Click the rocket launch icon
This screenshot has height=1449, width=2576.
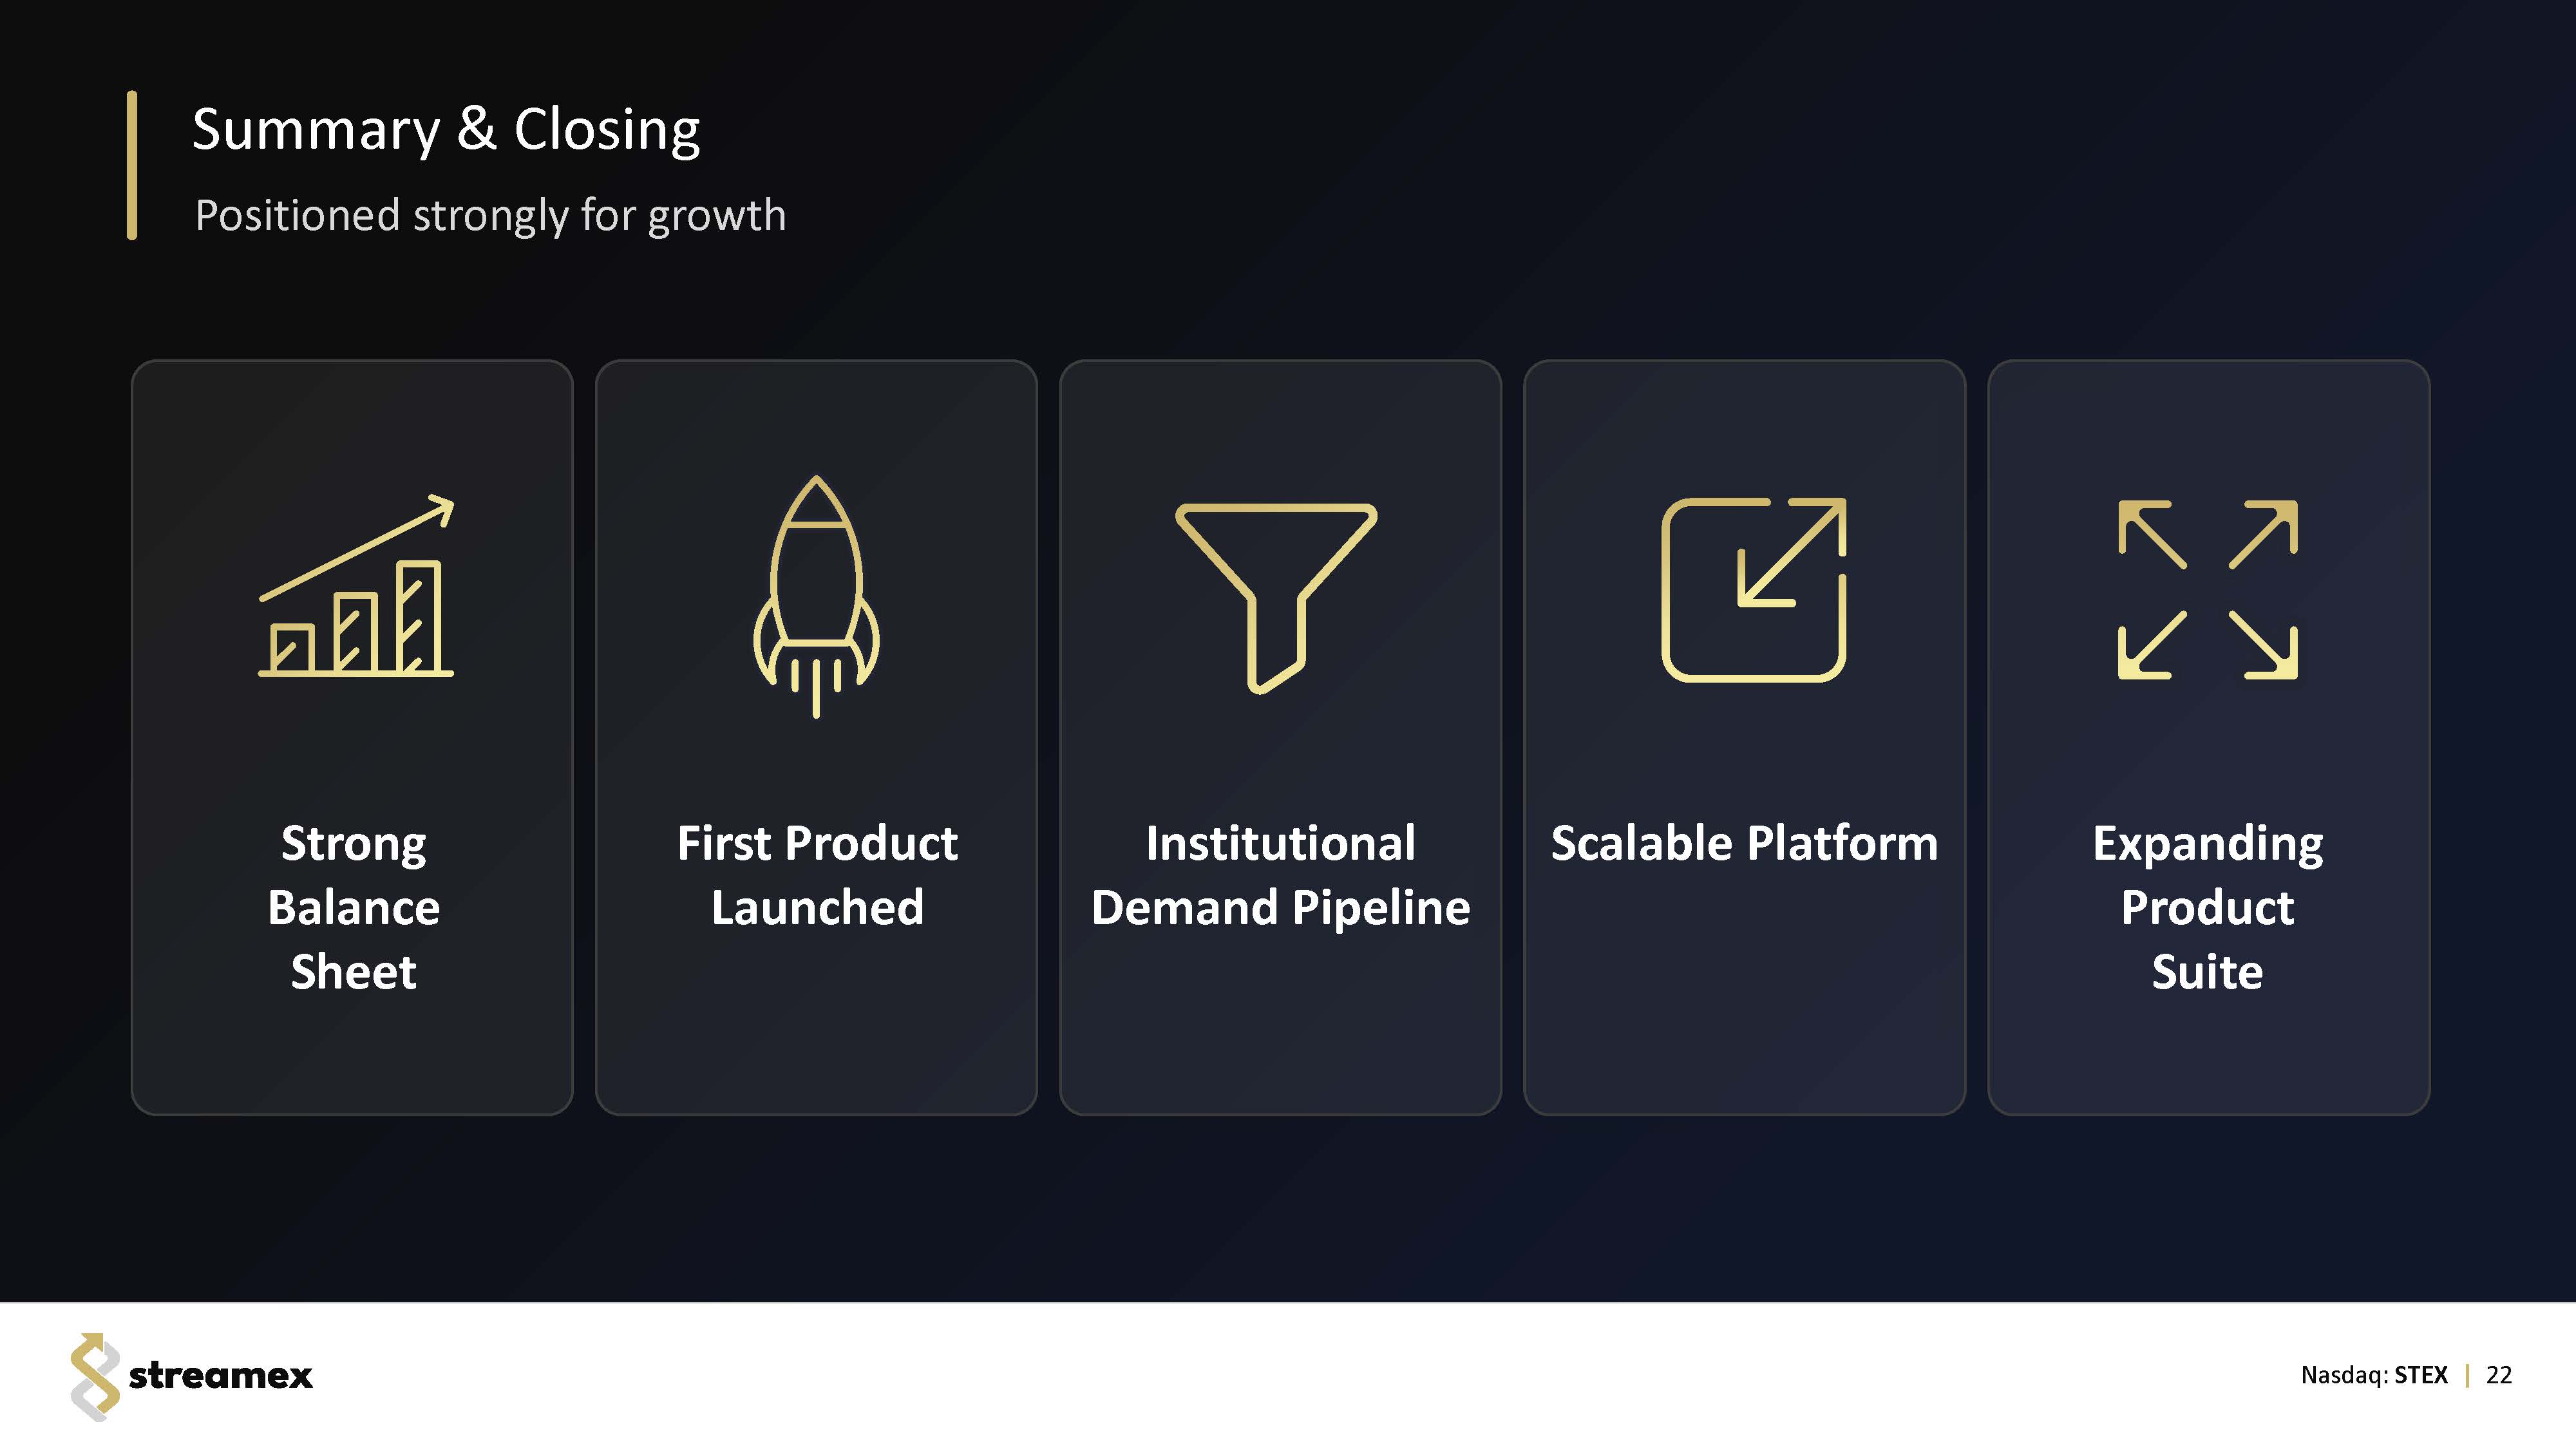[x=816, y=596]
